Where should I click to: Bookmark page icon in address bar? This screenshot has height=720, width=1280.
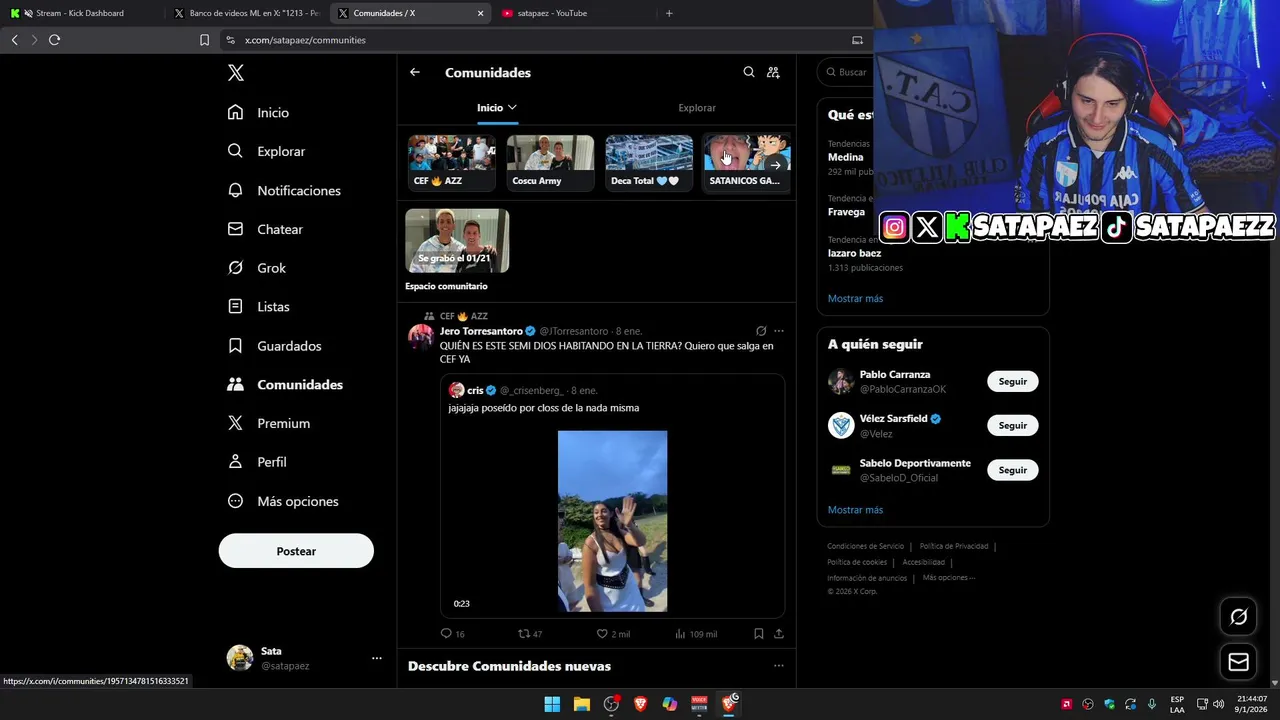coord(205,40)
